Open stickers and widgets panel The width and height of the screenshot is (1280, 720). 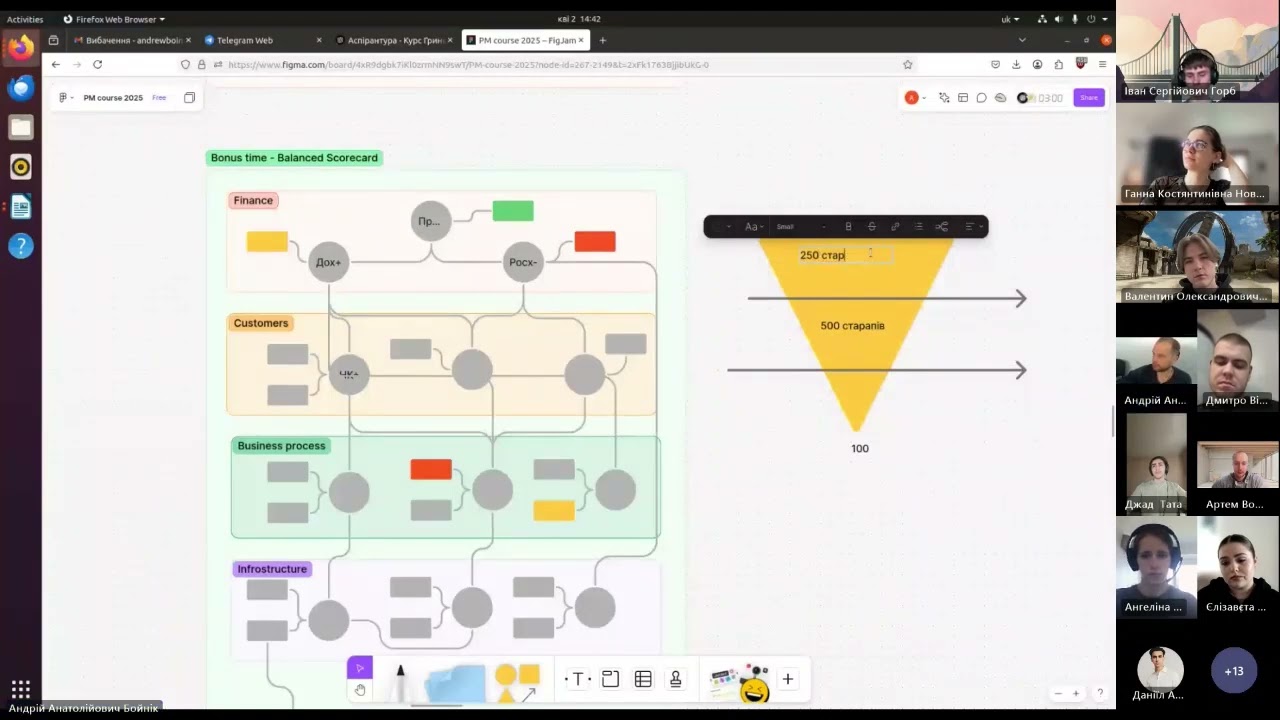coord(739,682)
